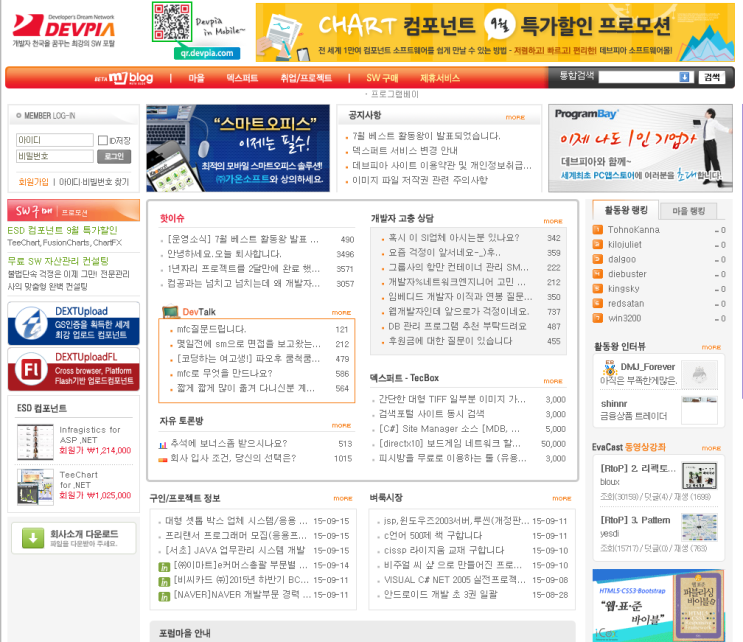743x642 pixels.
Task: Click rank icon beside dalgoo
Action: (598, 259)
